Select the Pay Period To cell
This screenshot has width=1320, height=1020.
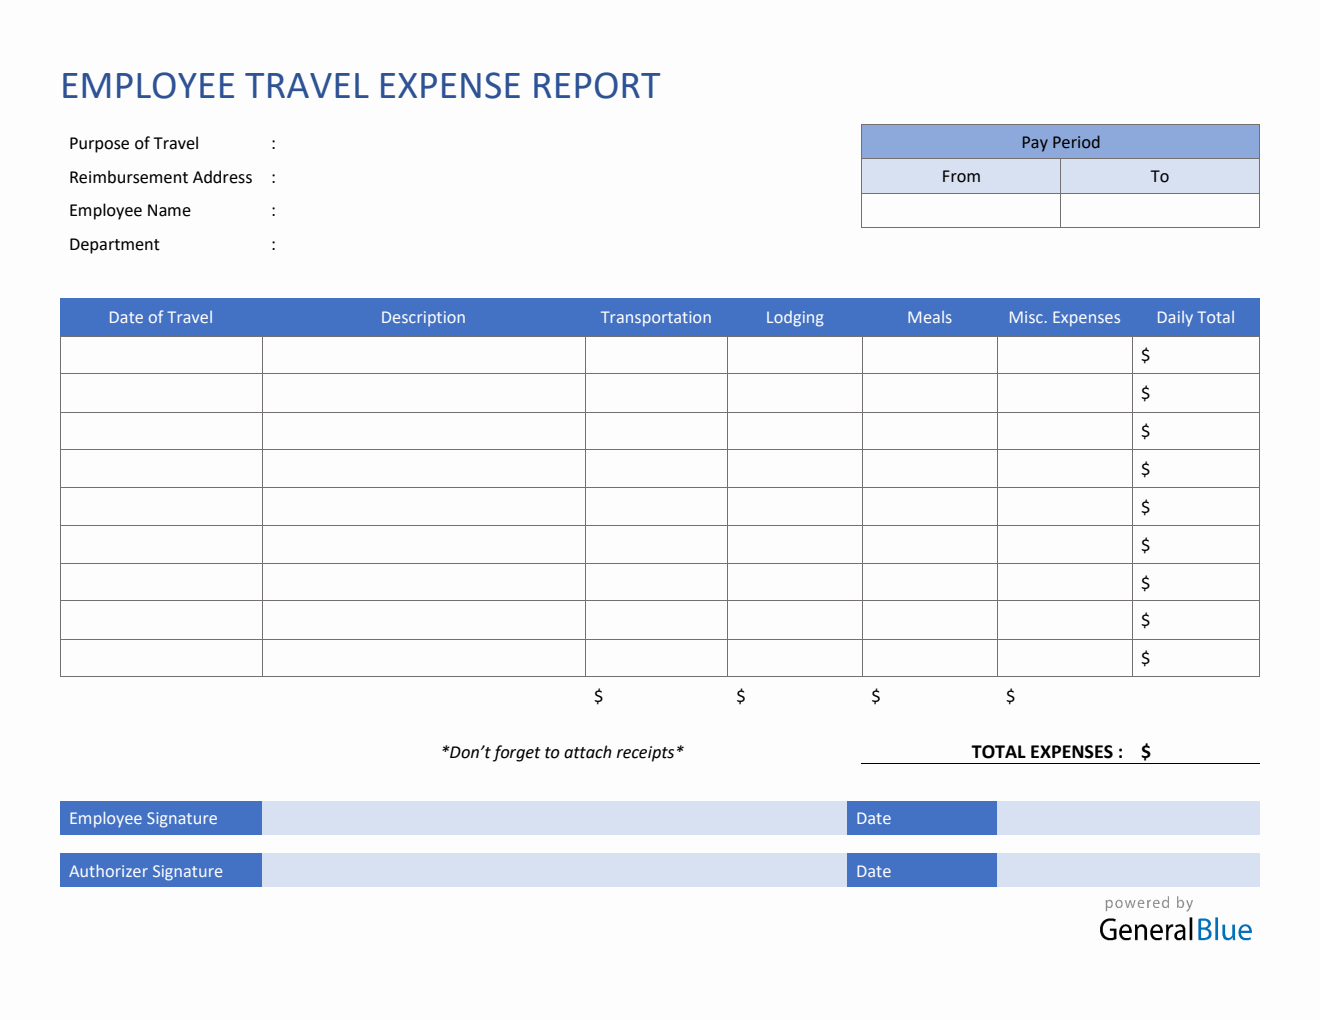coord(1159,210)
